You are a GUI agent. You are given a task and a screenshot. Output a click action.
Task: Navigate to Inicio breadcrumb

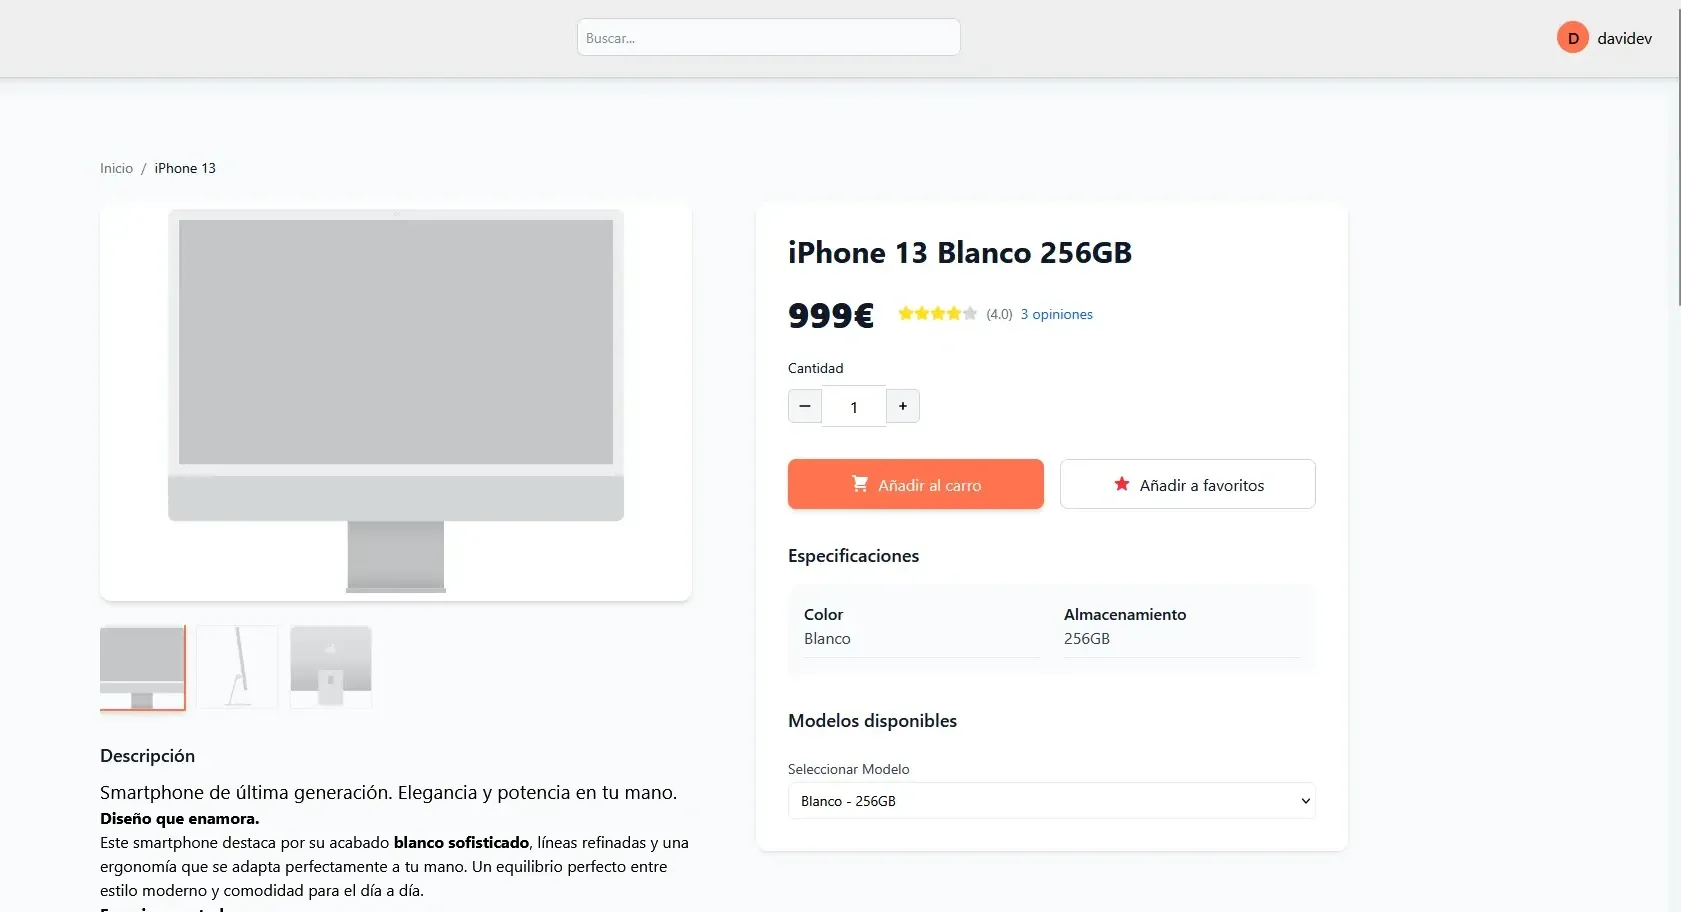coord(116,168)
